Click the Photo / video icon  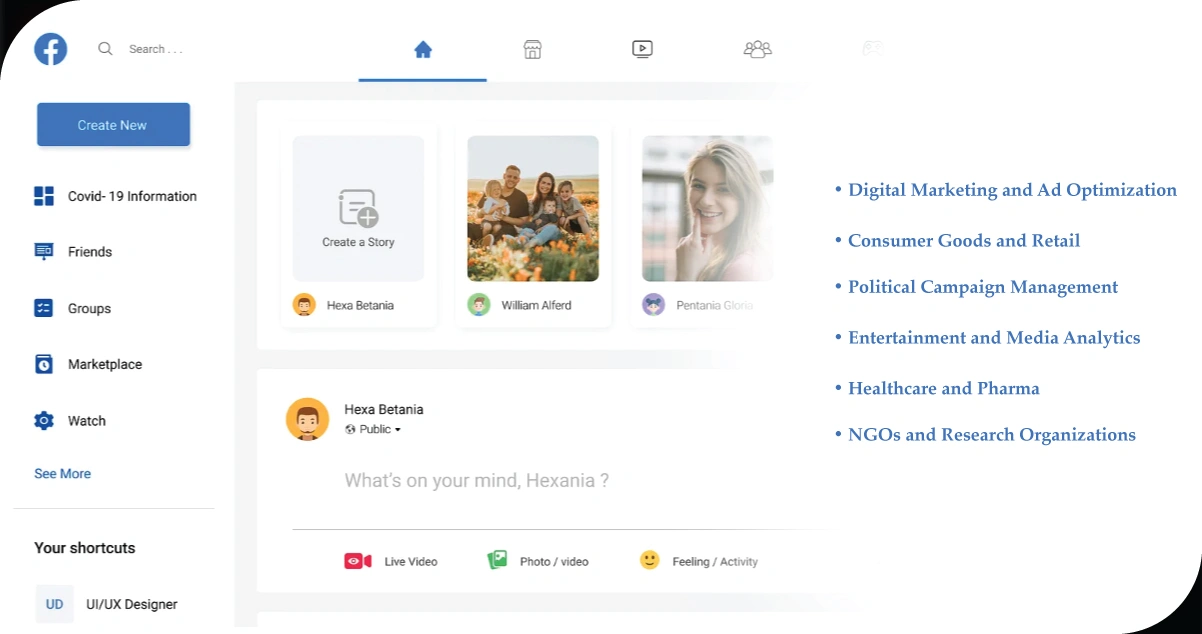[x=497, y=560]
